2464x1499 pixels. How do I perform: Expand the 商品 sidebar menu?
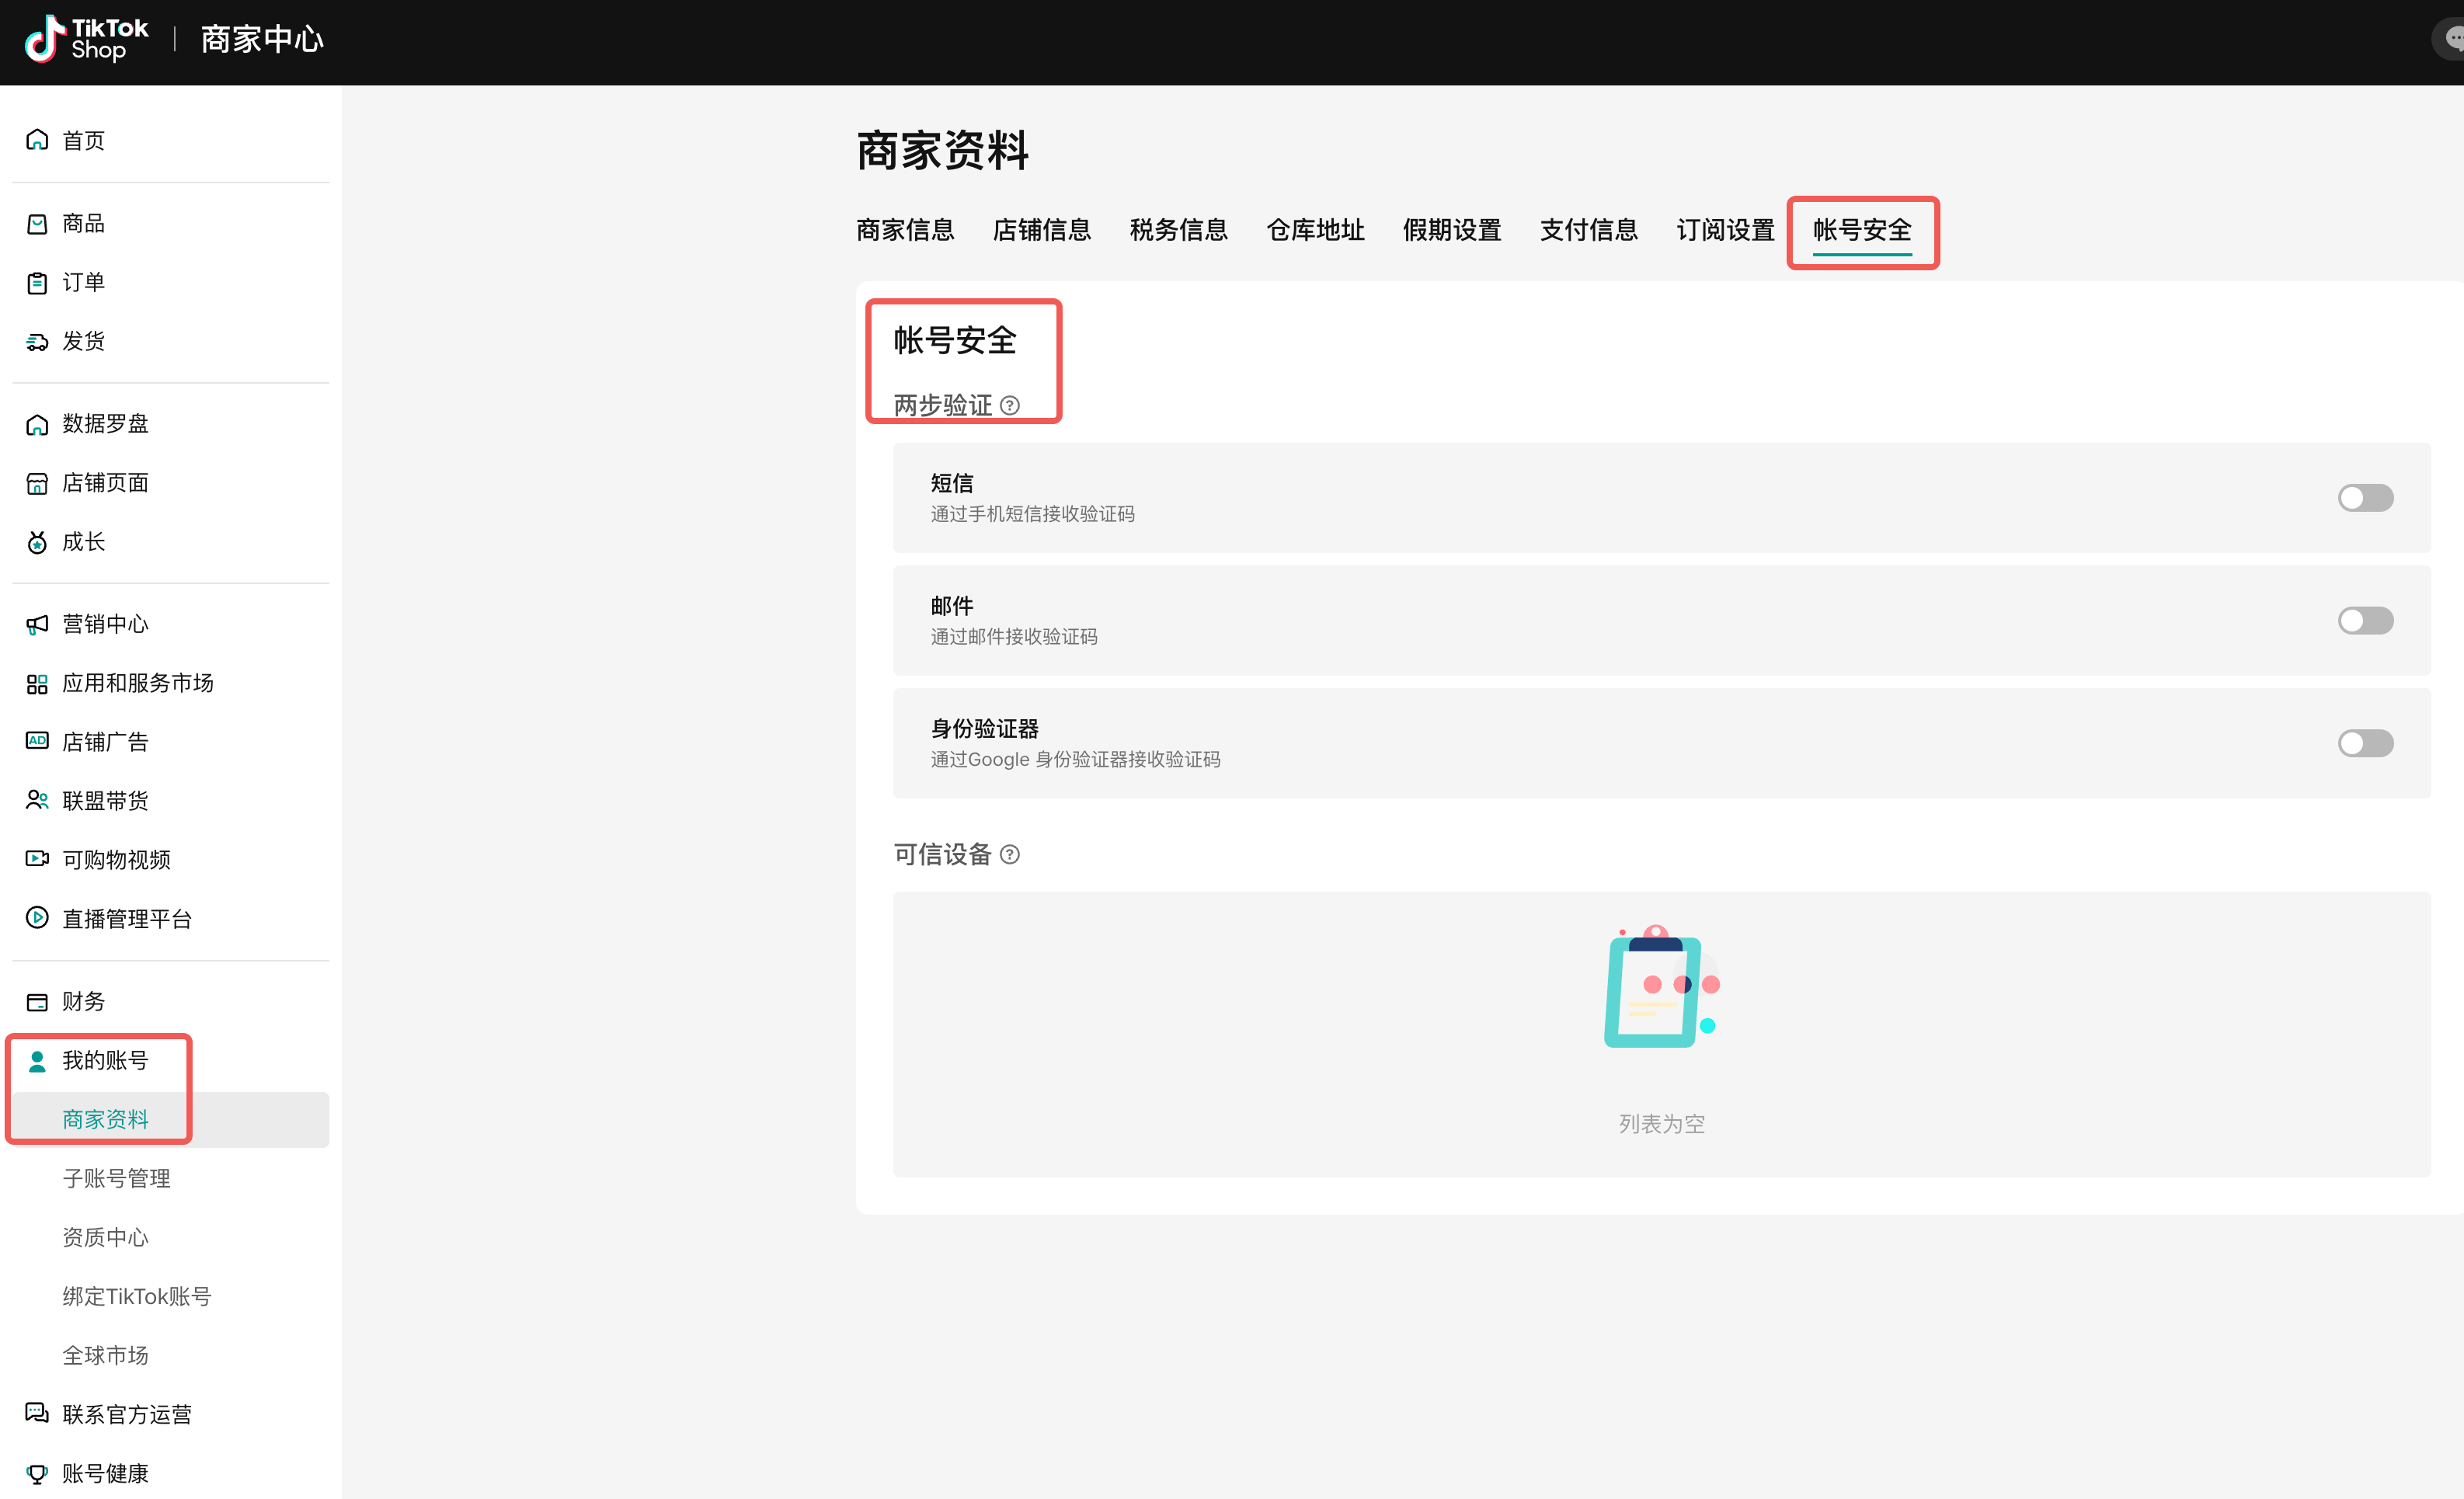pyautogui.click(x=83, y=223)
